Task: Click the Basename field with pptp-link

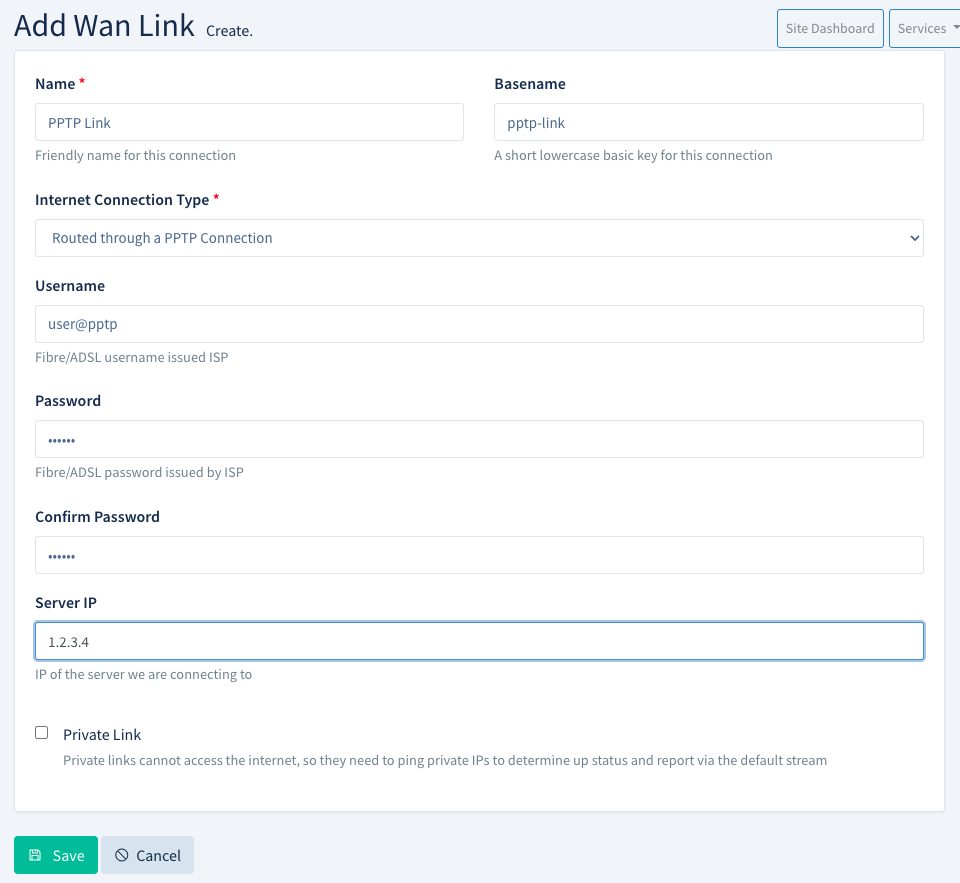Action: pyautogui.click(x=708, y=122)
